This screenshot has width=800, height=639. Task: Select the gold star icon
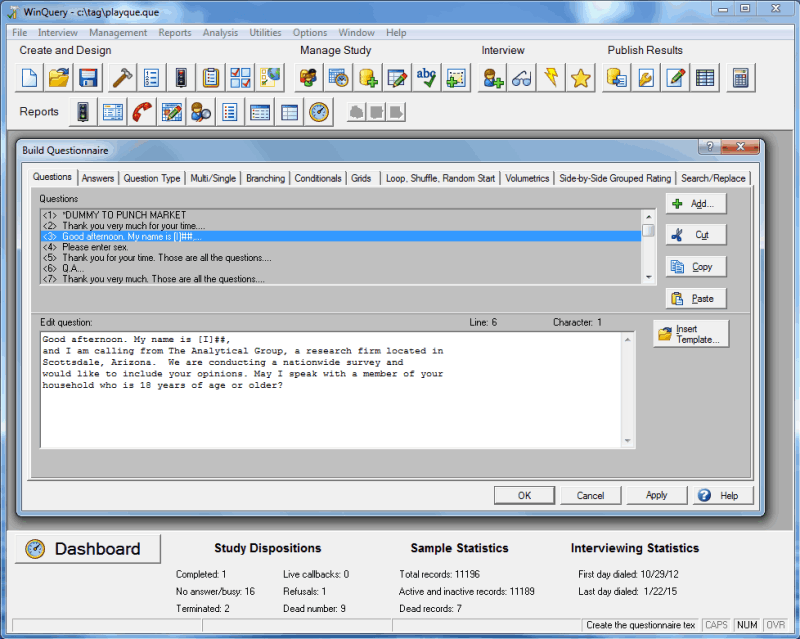(x=581, y=78)
